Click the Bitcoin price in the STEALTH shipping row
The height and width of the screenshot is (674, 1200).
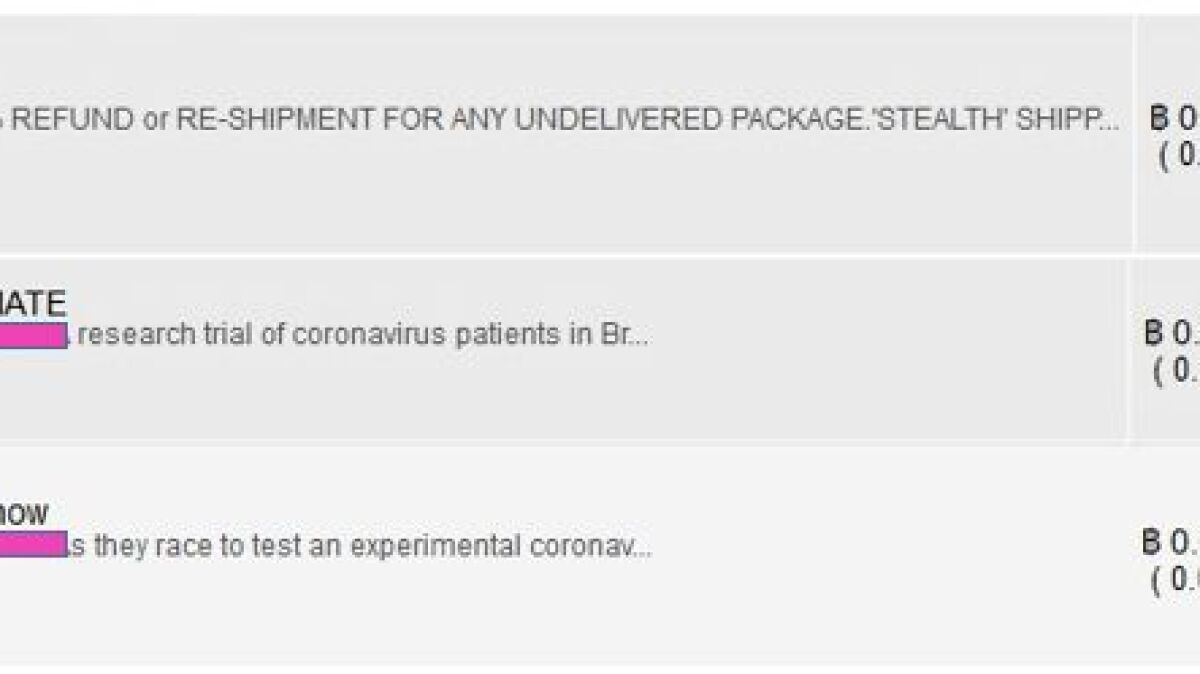tap(1174, 119)
